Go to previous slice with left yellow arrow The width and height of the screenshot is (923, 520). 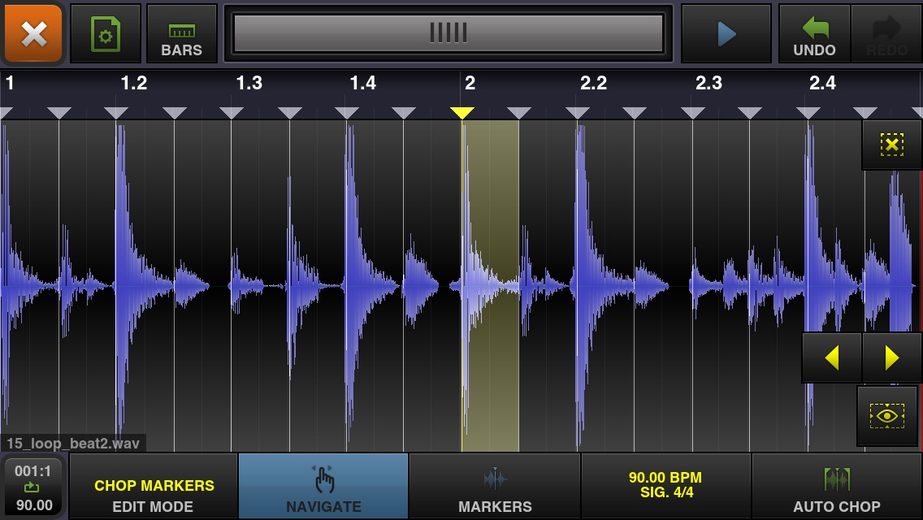click(832, 357)
